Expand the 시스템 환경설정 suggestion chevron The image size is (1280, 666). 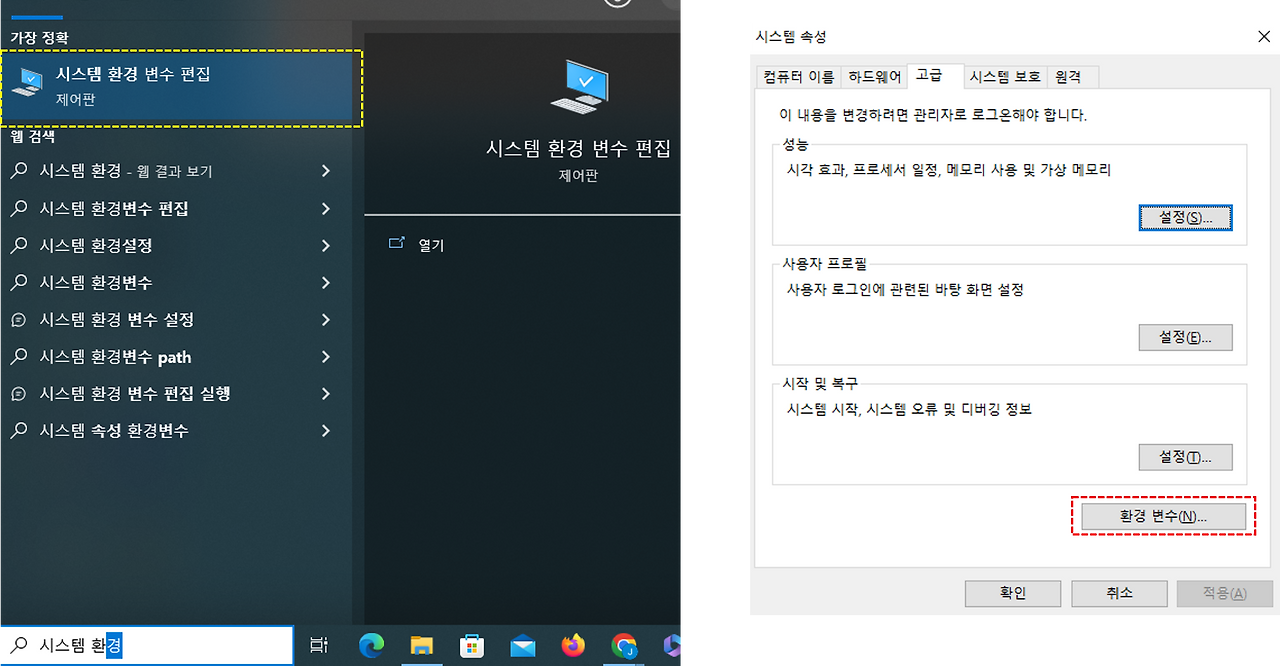326,245
